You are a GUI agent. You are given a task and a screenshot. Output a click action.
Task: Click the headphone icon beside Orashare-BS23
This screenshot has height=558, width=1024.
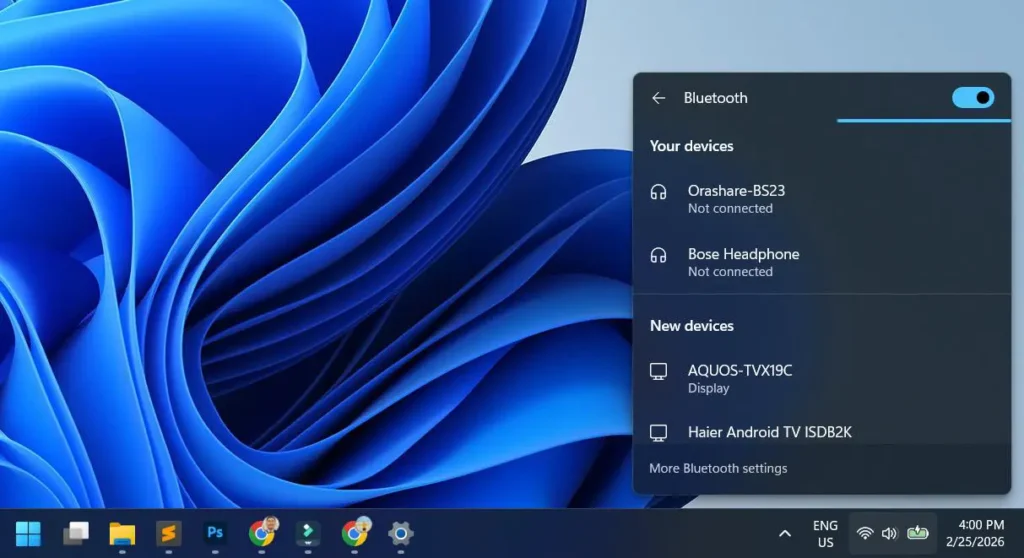658,191
